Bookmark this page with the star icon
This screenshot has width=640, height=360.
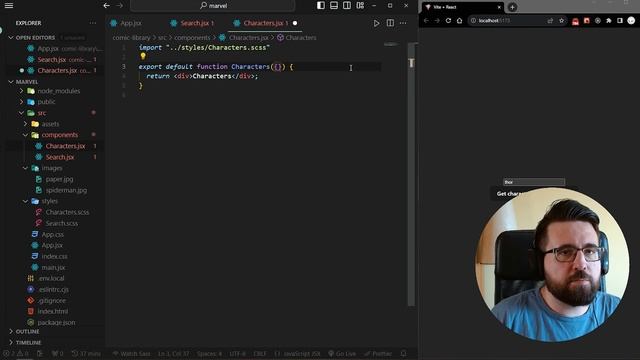tap(562, 20)
